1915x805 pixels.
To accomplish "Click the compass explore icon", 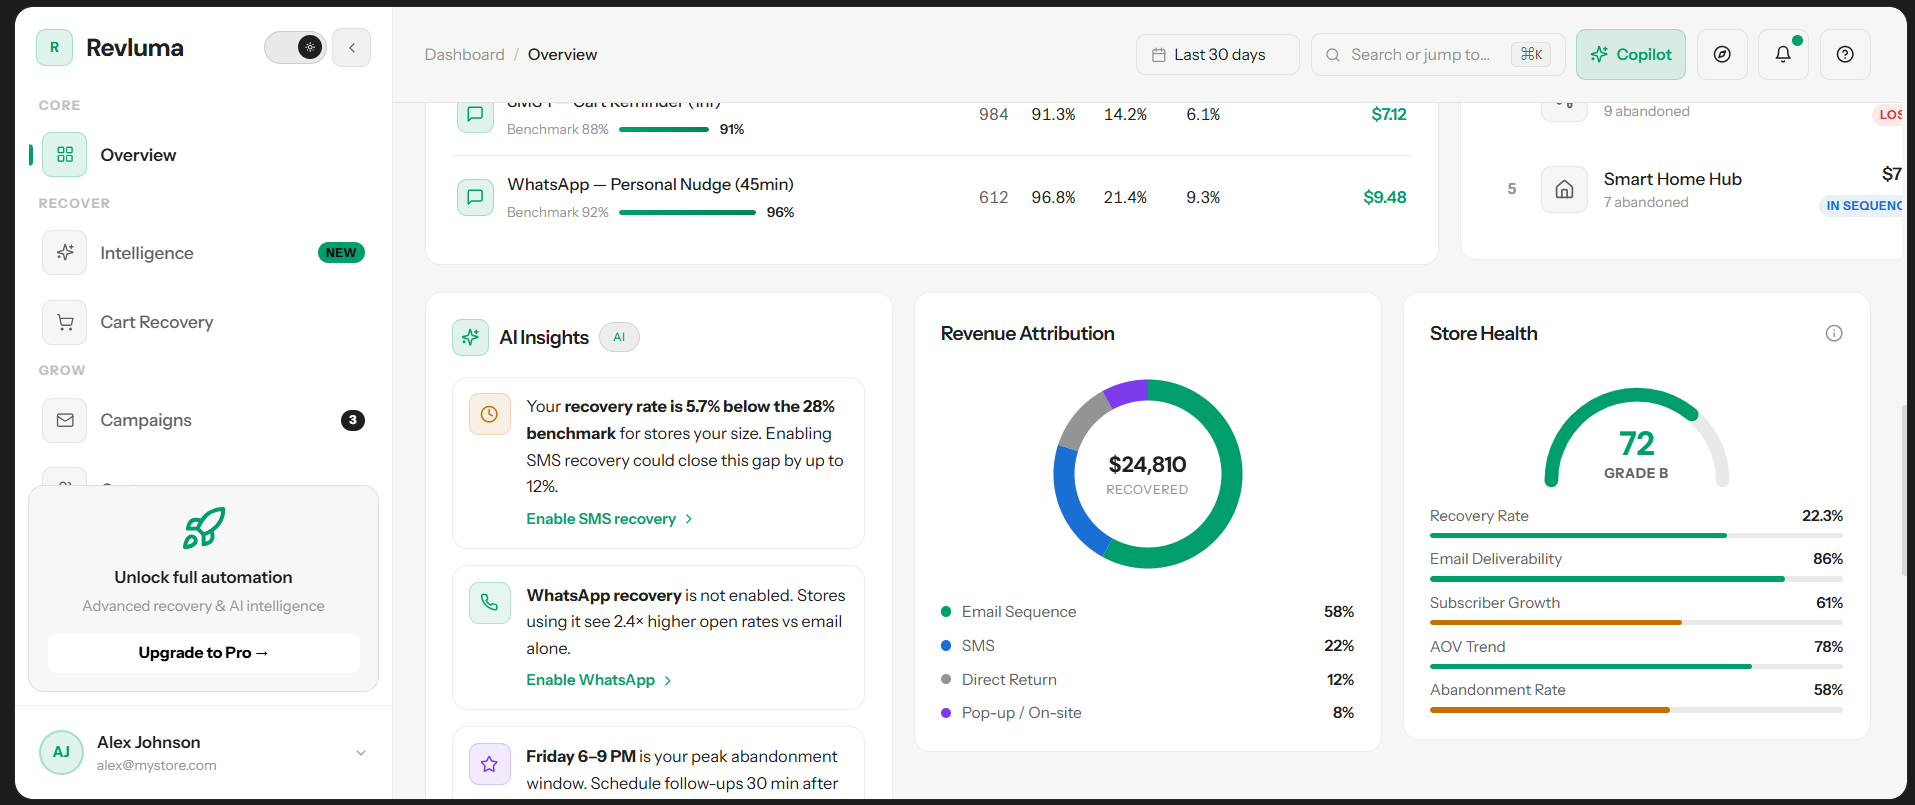I will click(1722, 55).
